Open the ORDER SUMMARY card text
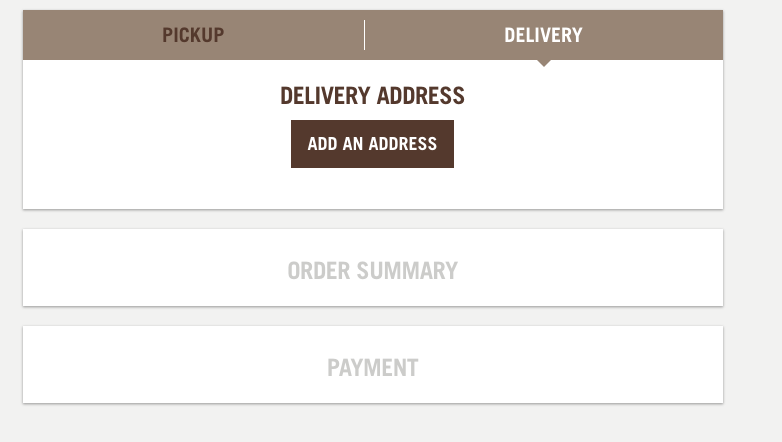The width and height of the screenshot is (782, 442). tap(373, 271)
